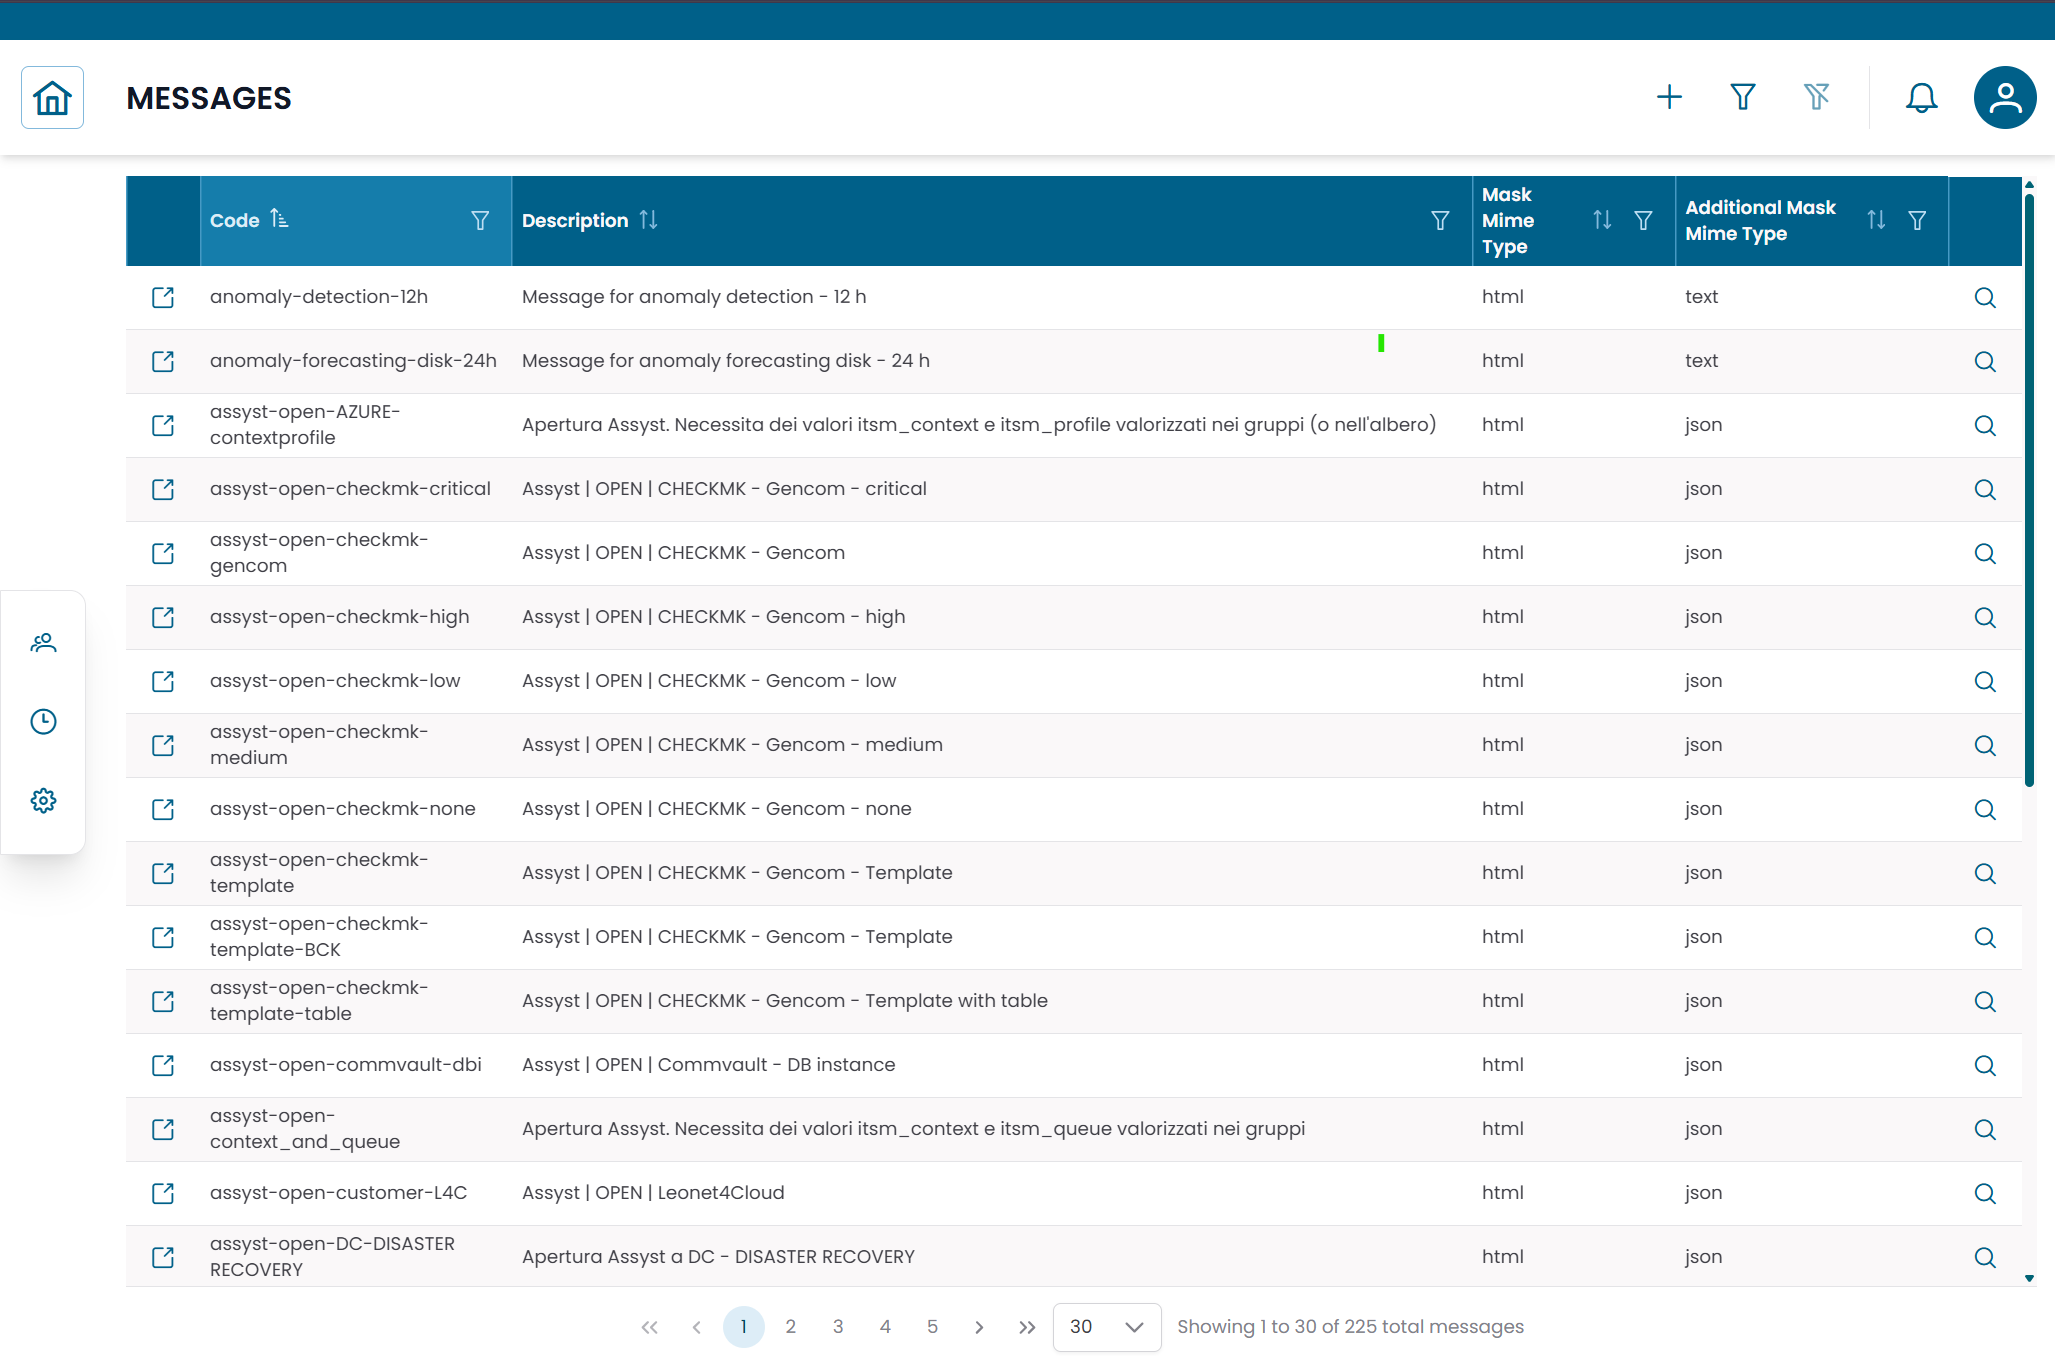Open the global filter funnel icon
This screenshot has height=1360, width=2055.
(x=1743, y=97)
